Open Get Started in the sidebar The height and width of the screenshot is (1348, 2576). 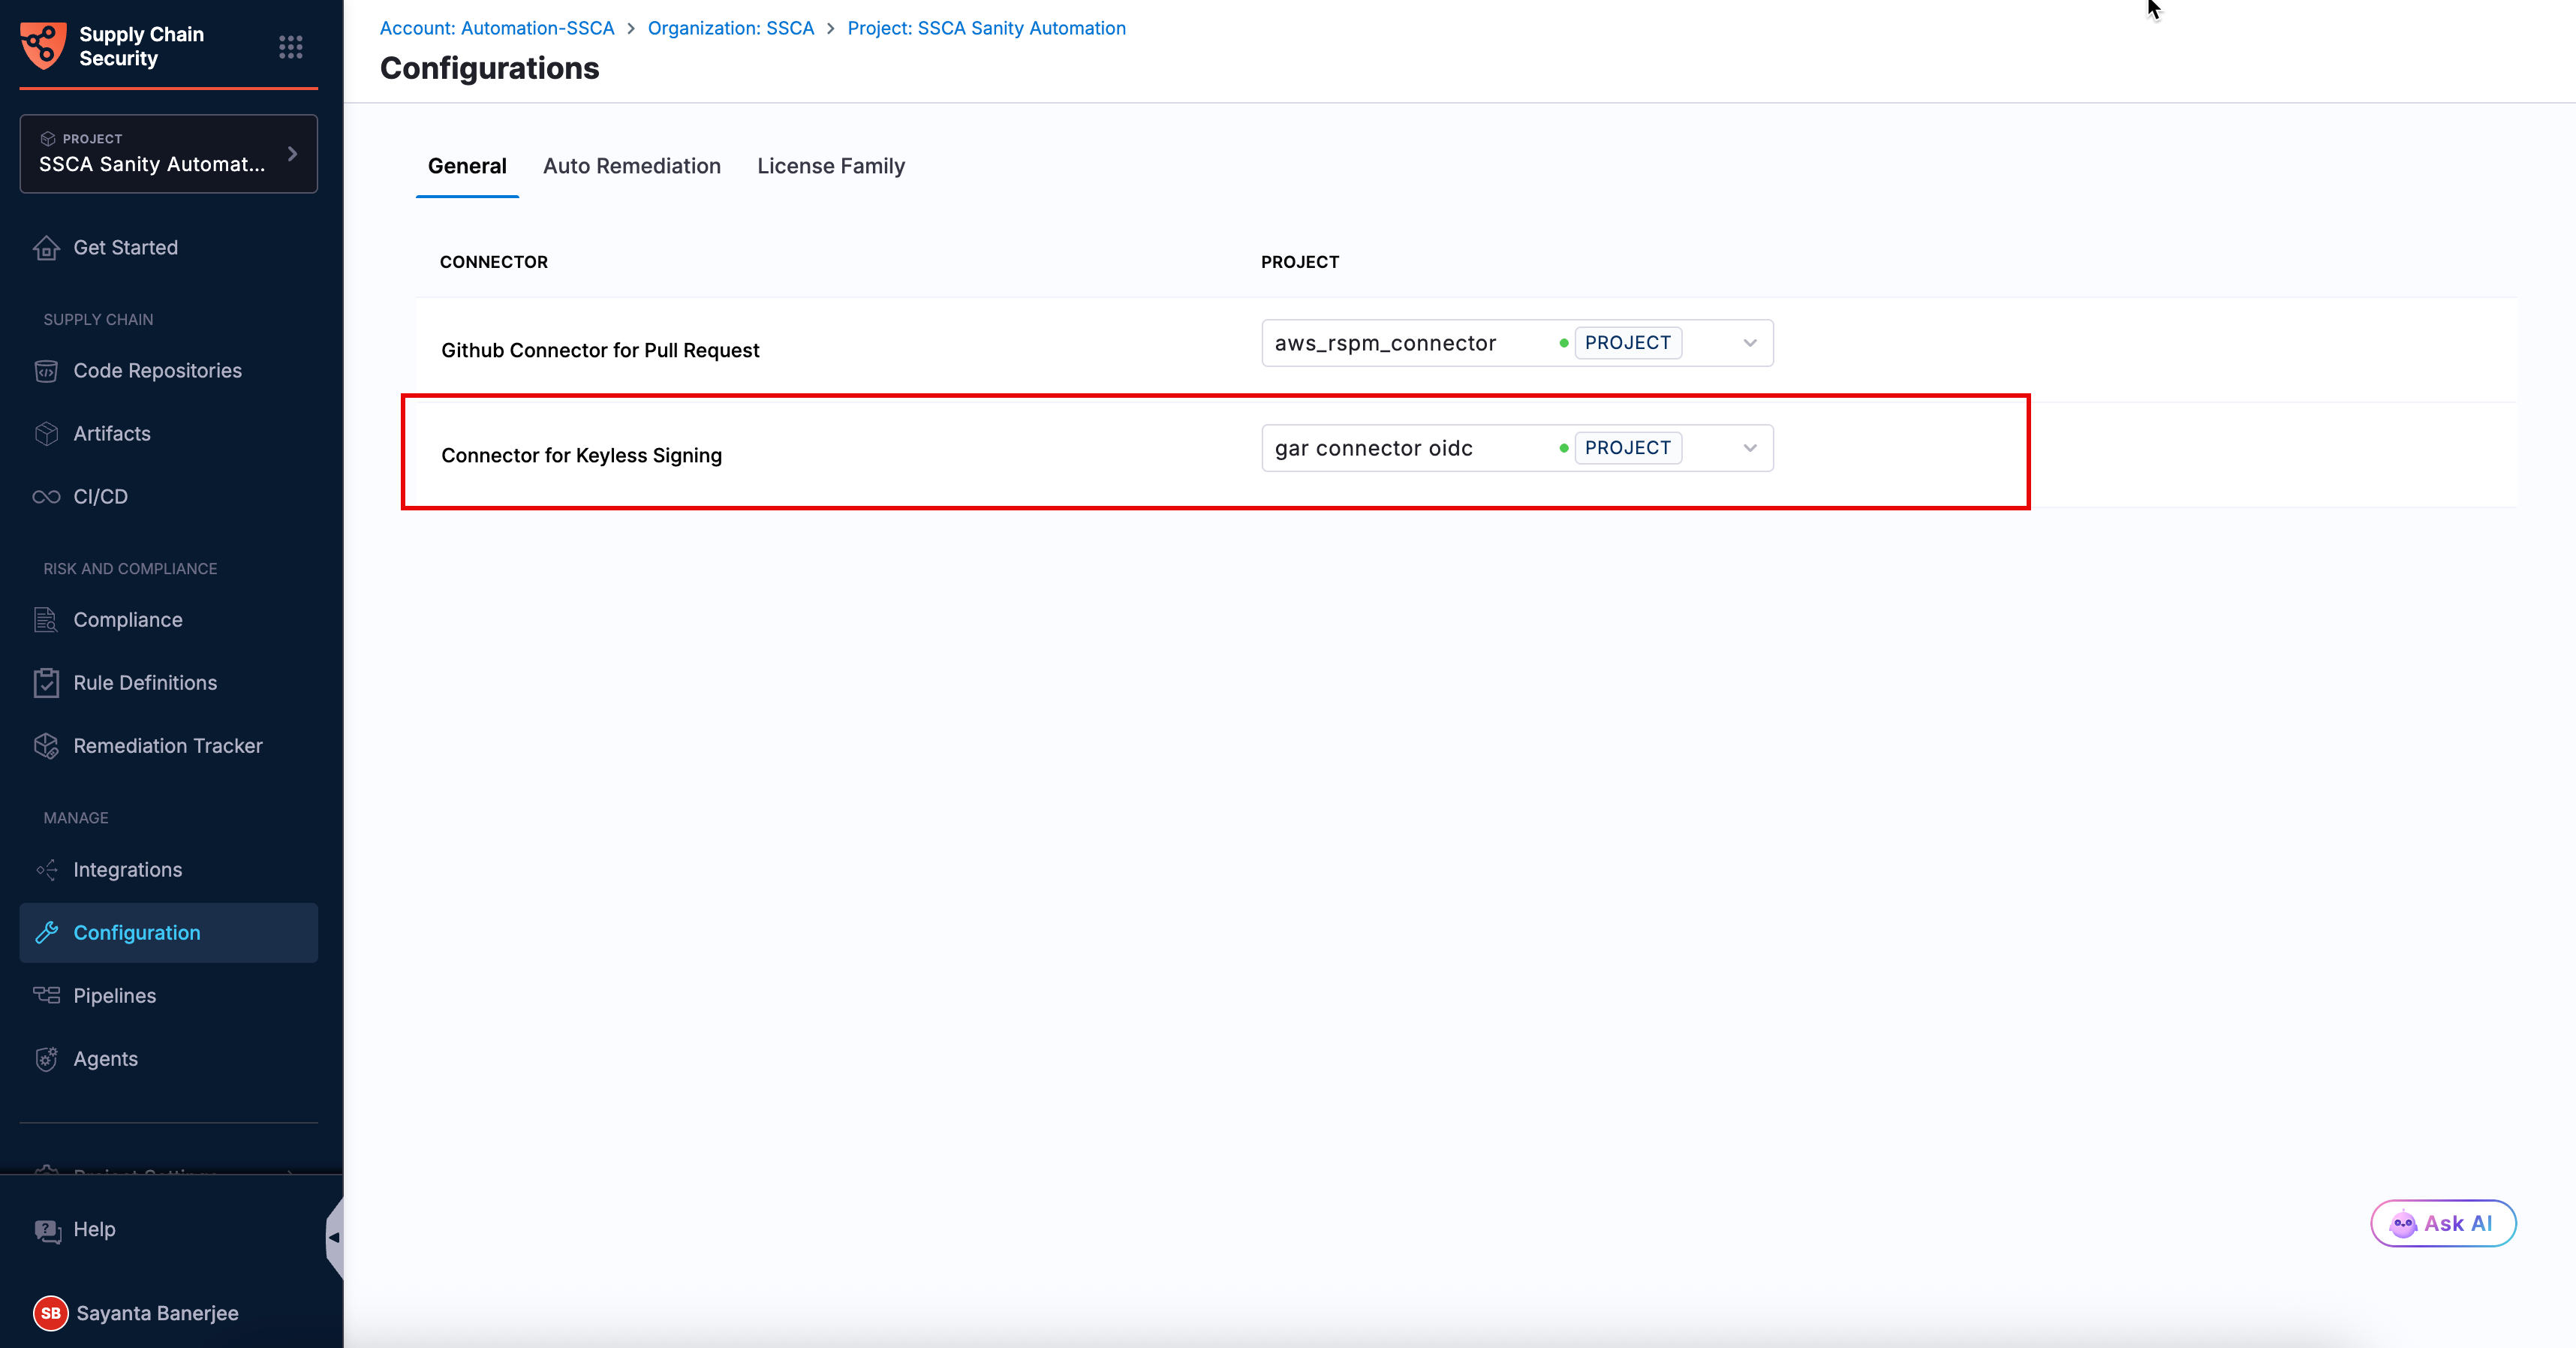point(168,248)
